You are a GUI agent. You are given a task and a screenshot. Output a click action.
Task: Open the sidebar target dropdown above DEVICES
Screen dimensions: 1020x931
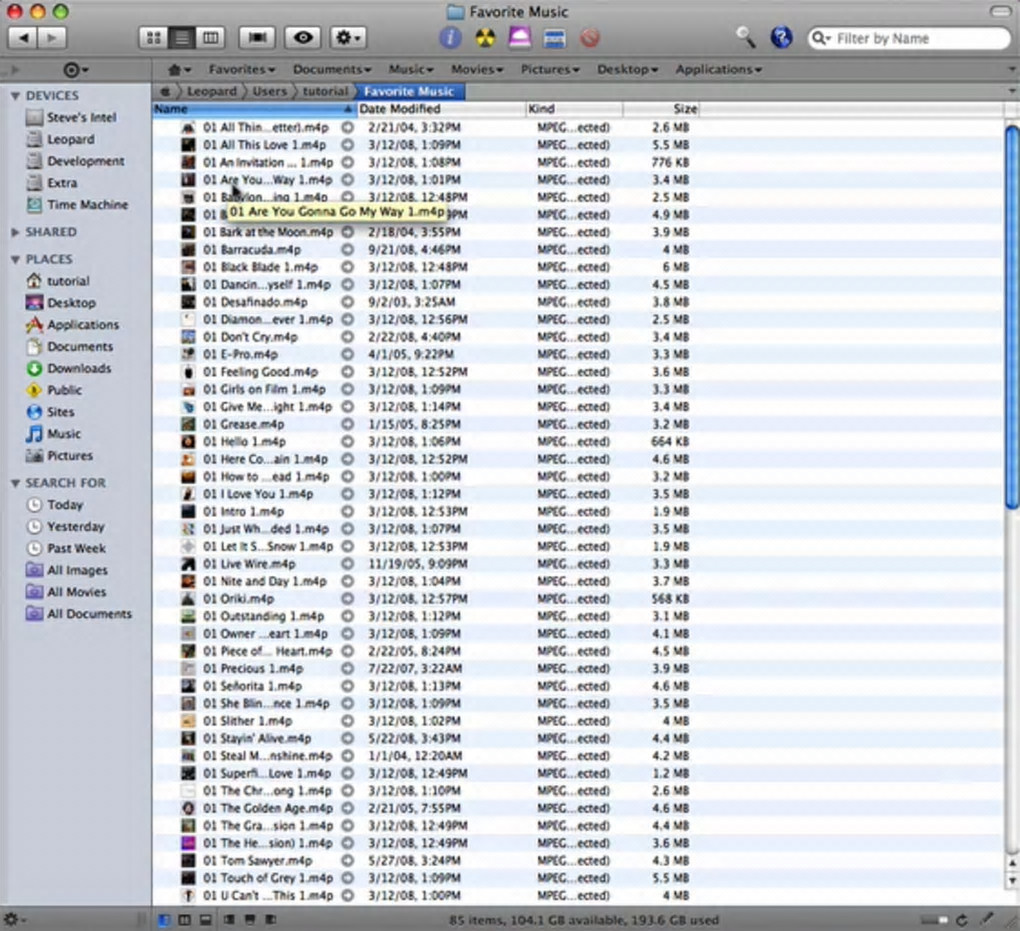(x=76, y=70)
